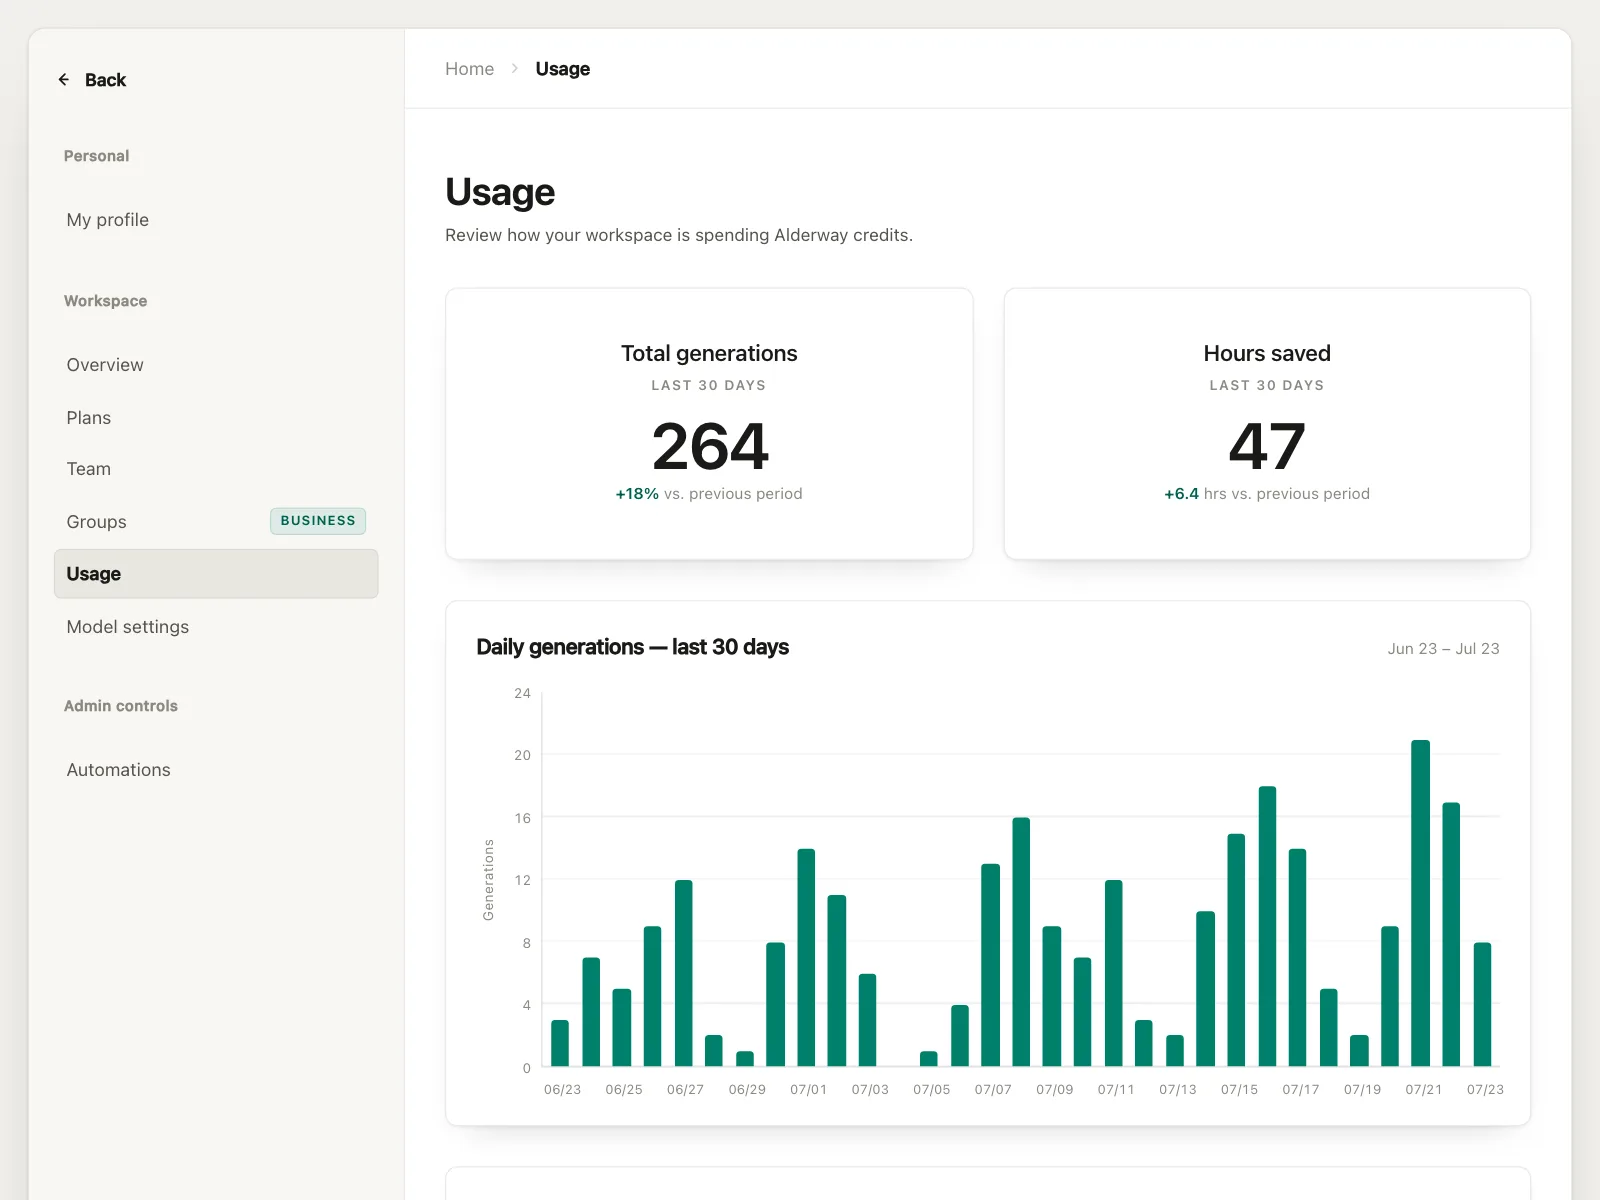Open the Groups section

pos(216,522)
